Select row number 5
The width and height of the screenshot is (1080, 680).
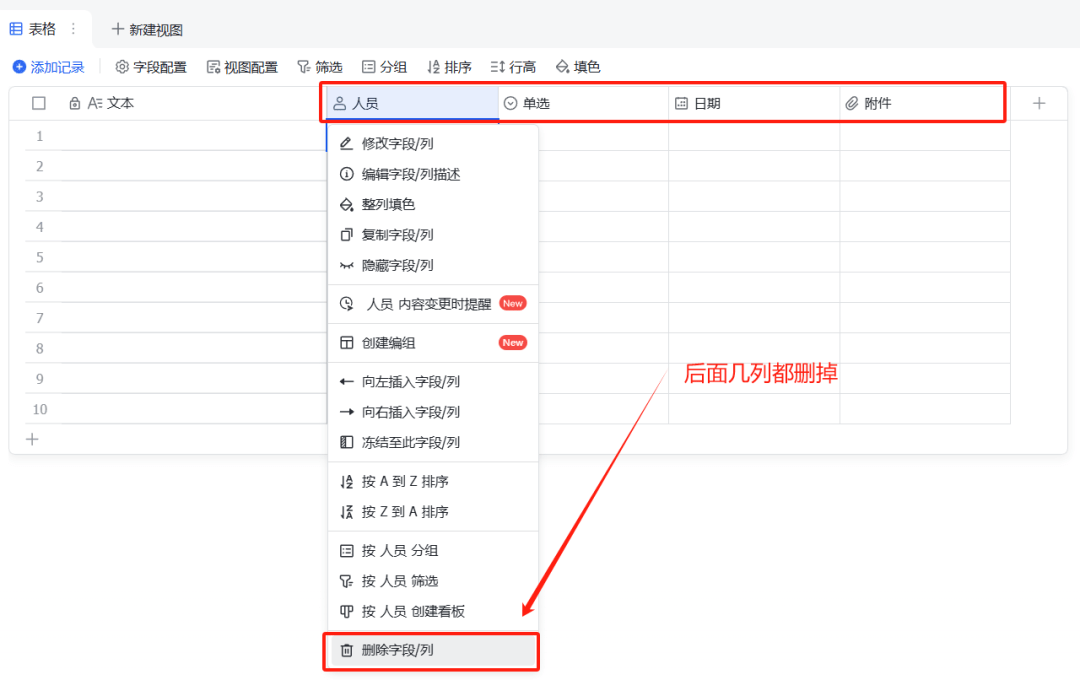coord(39,257)
